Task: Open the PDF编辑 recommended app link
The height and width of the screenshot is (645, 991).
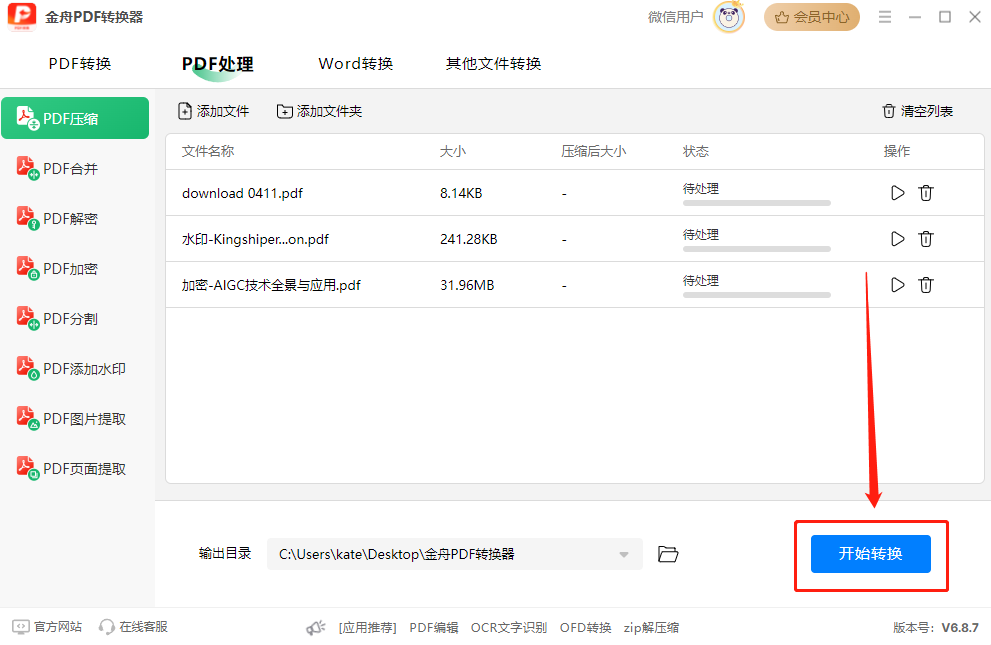Action: pyautogui.click(x=434, y=627)
